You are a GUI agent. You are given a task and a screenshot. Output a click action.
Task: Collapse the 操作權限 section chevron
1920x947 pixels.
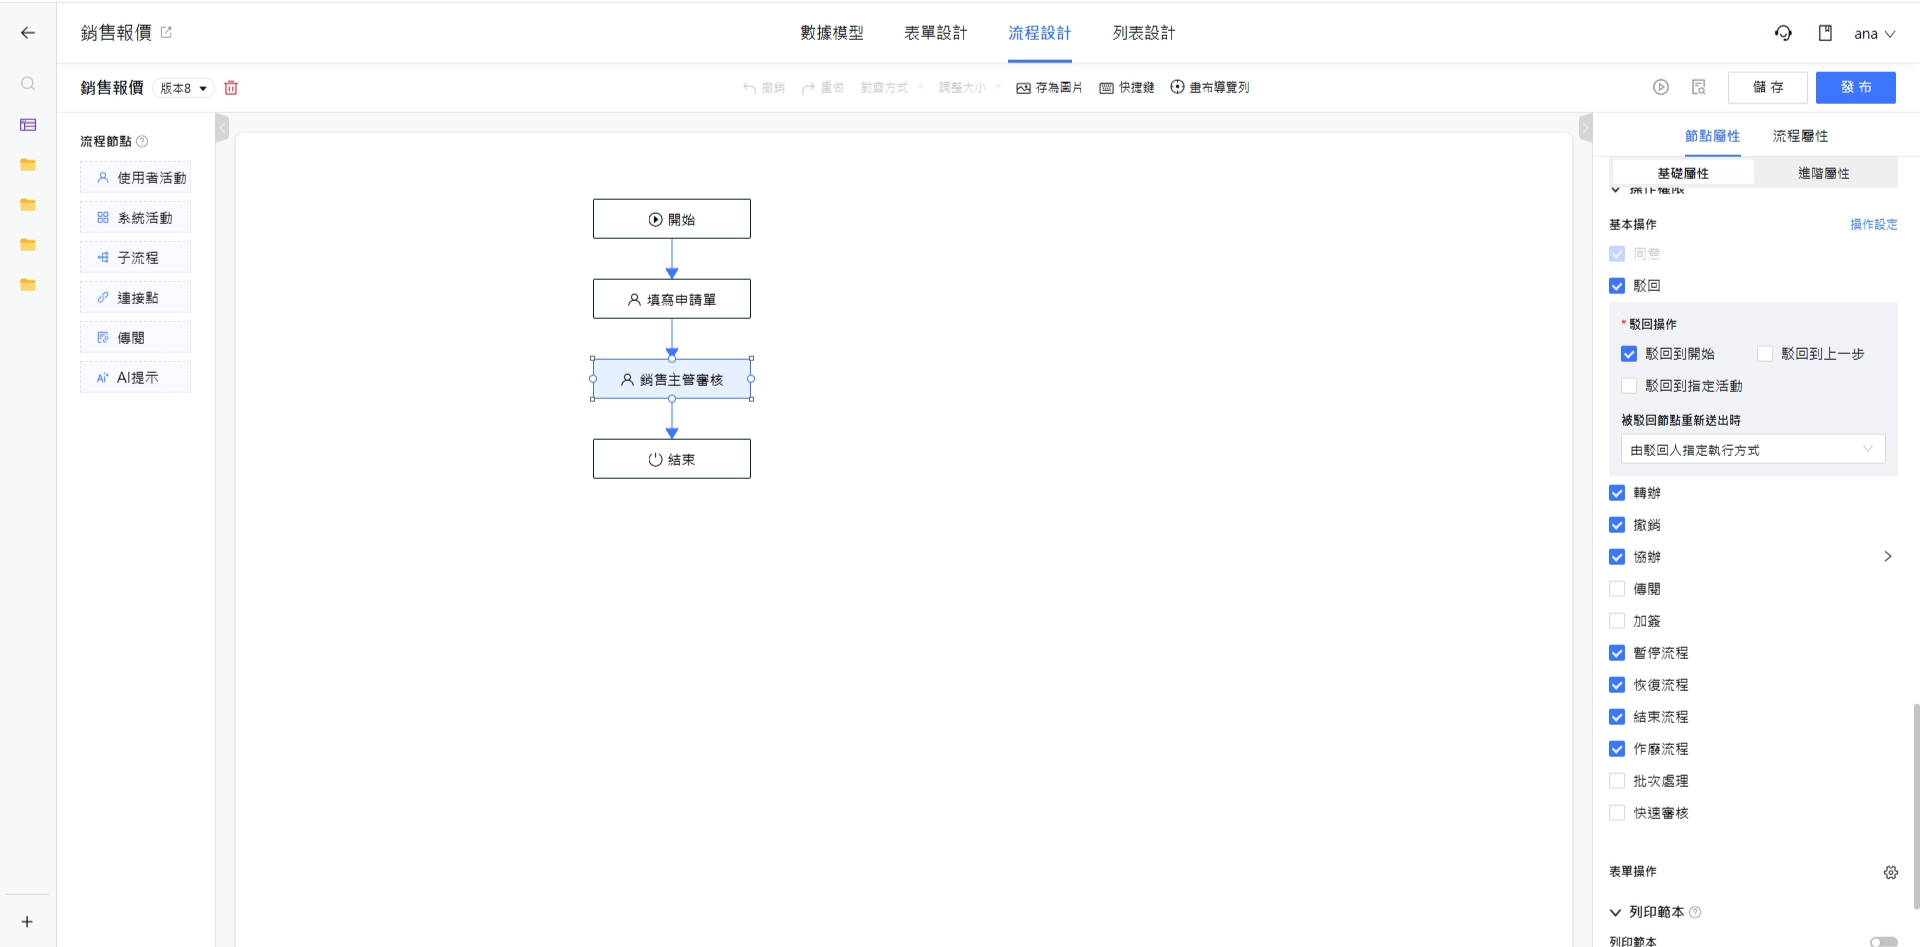click(x=1615, y=190)
